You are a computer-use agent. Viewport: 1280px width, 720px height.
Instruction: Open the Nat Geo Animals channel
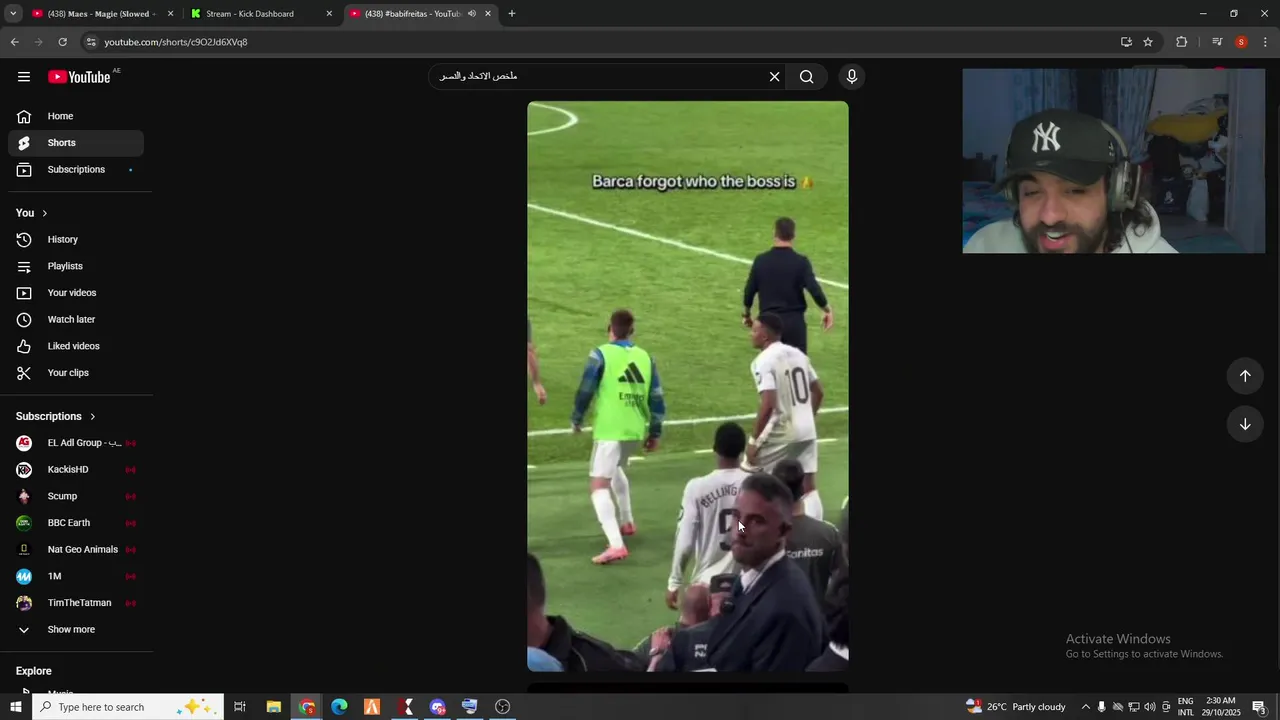tap(76, 550)
